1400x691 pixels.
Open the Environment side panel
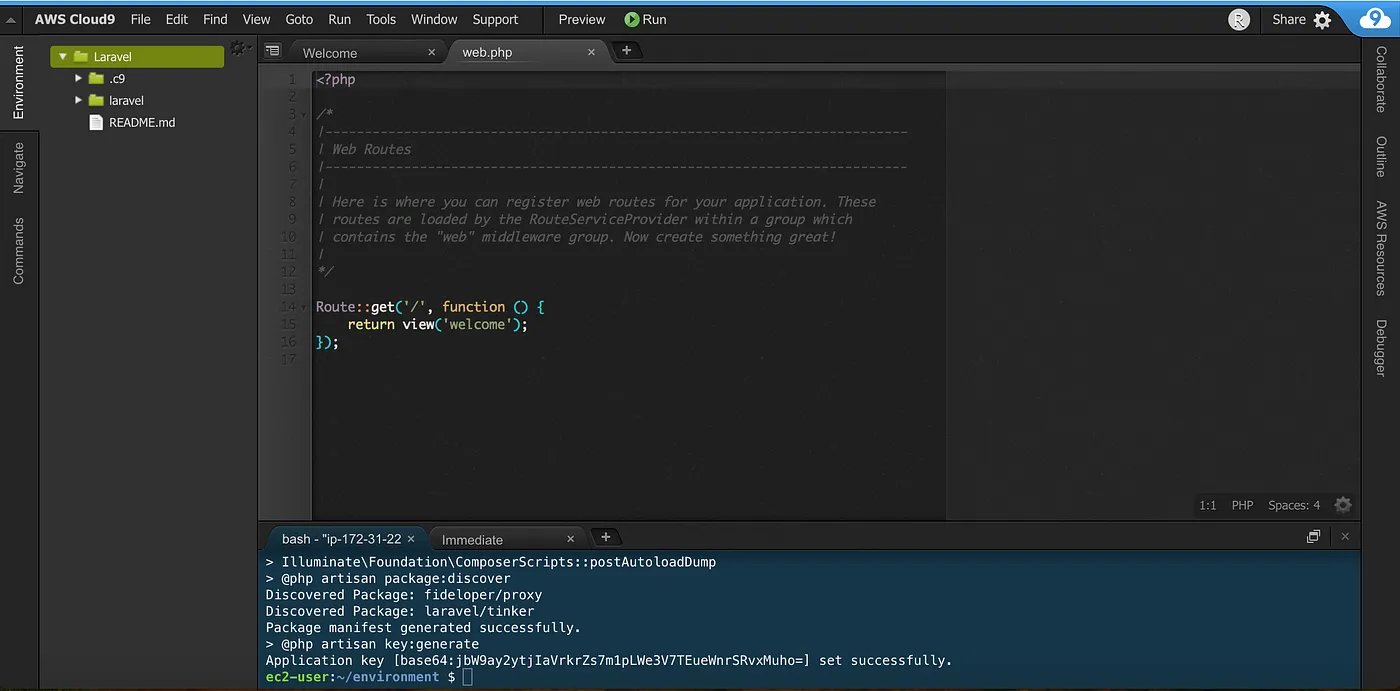(18, 82)
